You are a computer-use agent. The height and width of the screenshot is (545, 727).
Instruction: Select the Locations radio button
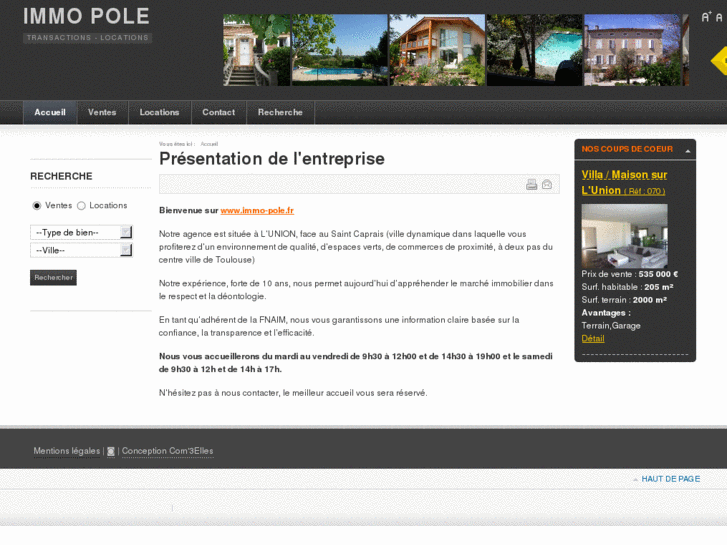(82, 205)
